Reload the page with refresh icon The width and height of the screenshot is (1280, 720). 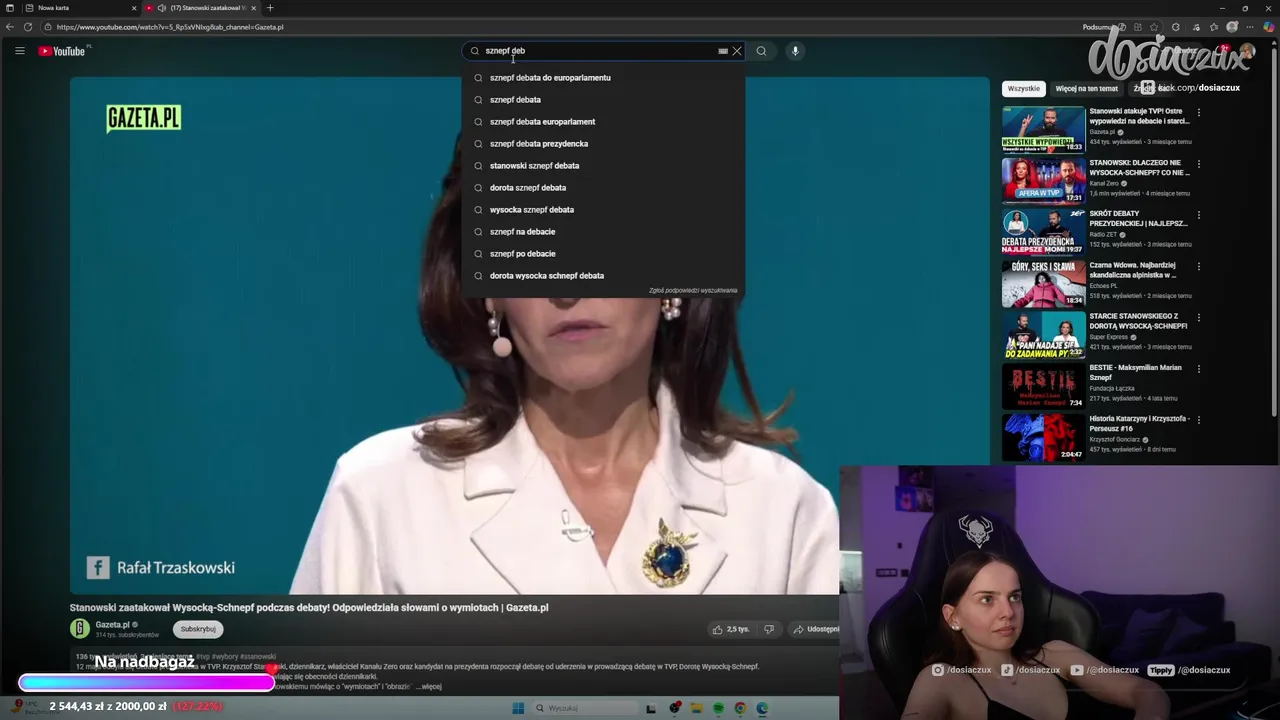click(x=28, y=27)
